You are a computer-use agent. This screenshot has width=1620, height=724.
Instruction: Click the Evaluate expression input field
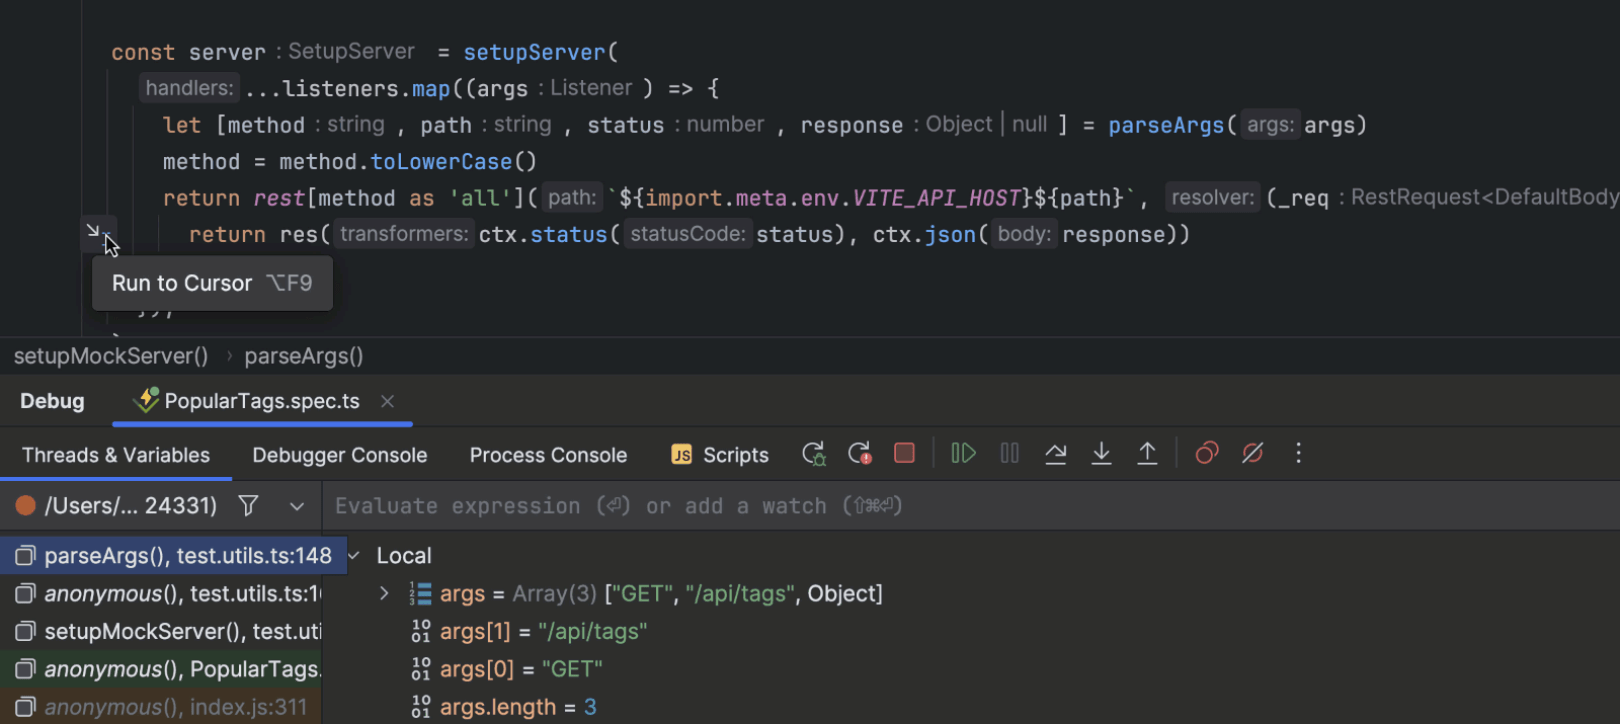[900, 506]
